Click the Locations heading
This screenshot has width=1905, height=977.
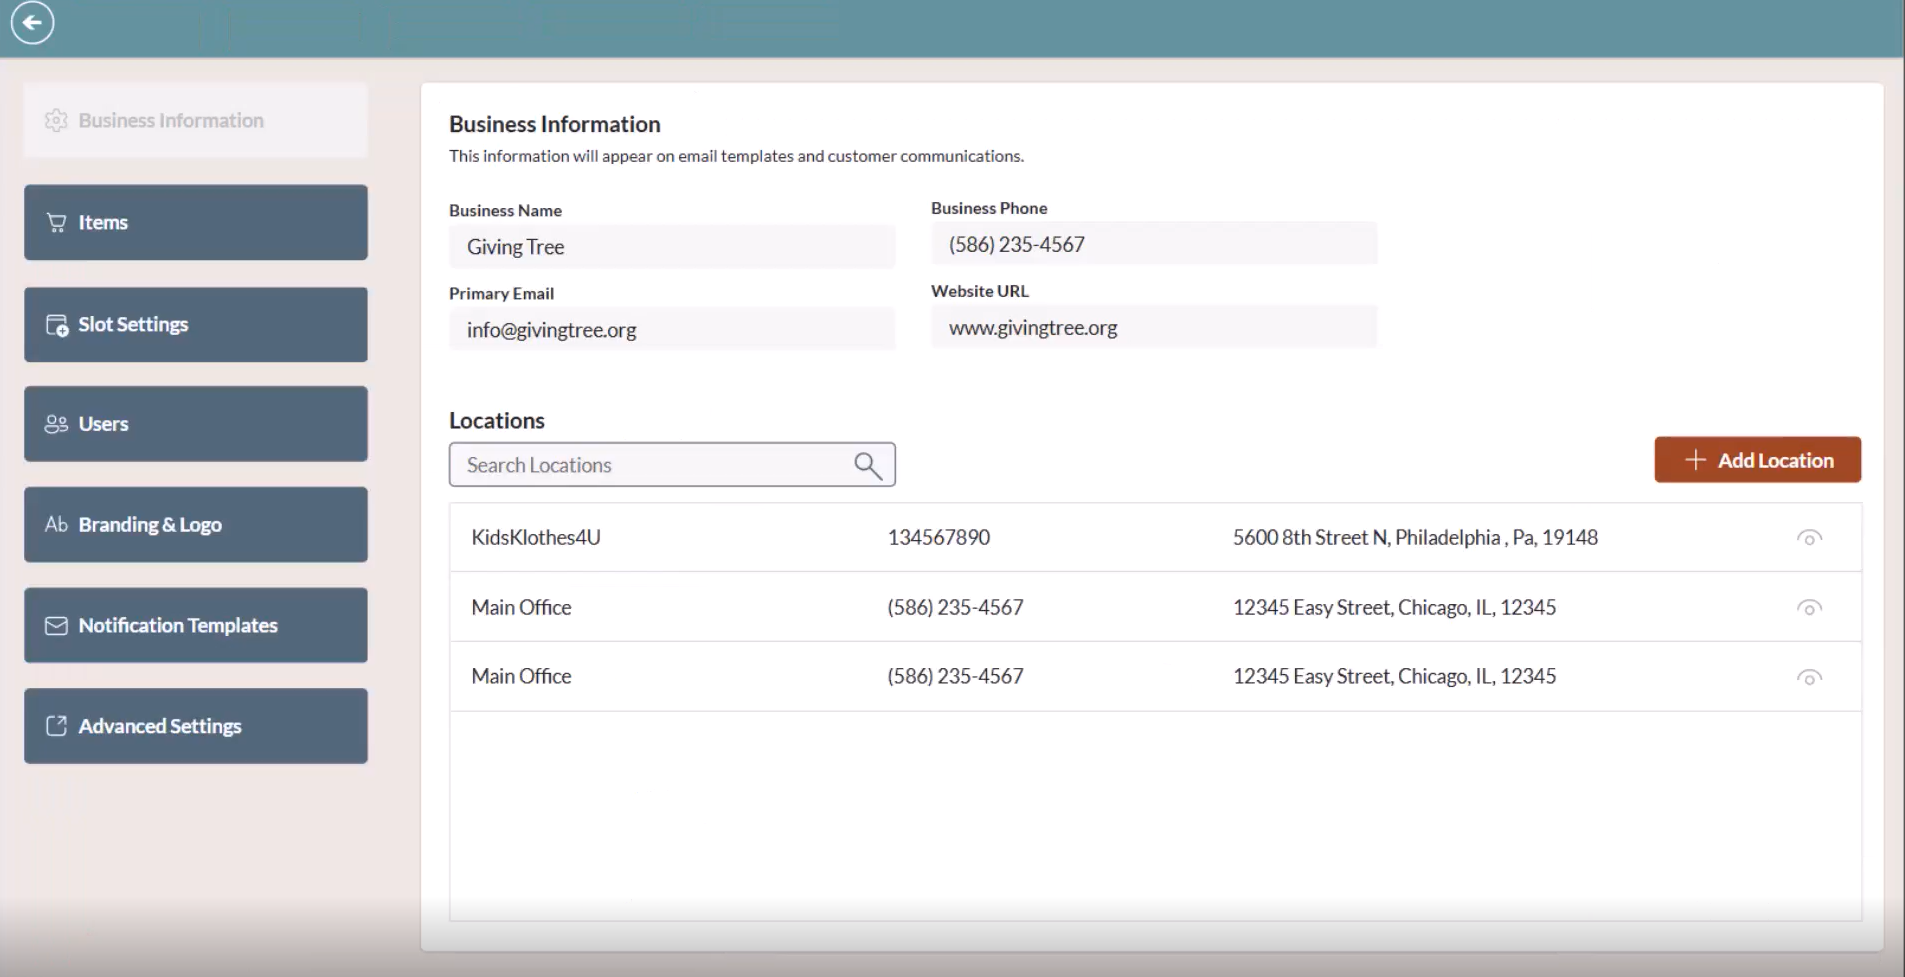click(497, 420)
